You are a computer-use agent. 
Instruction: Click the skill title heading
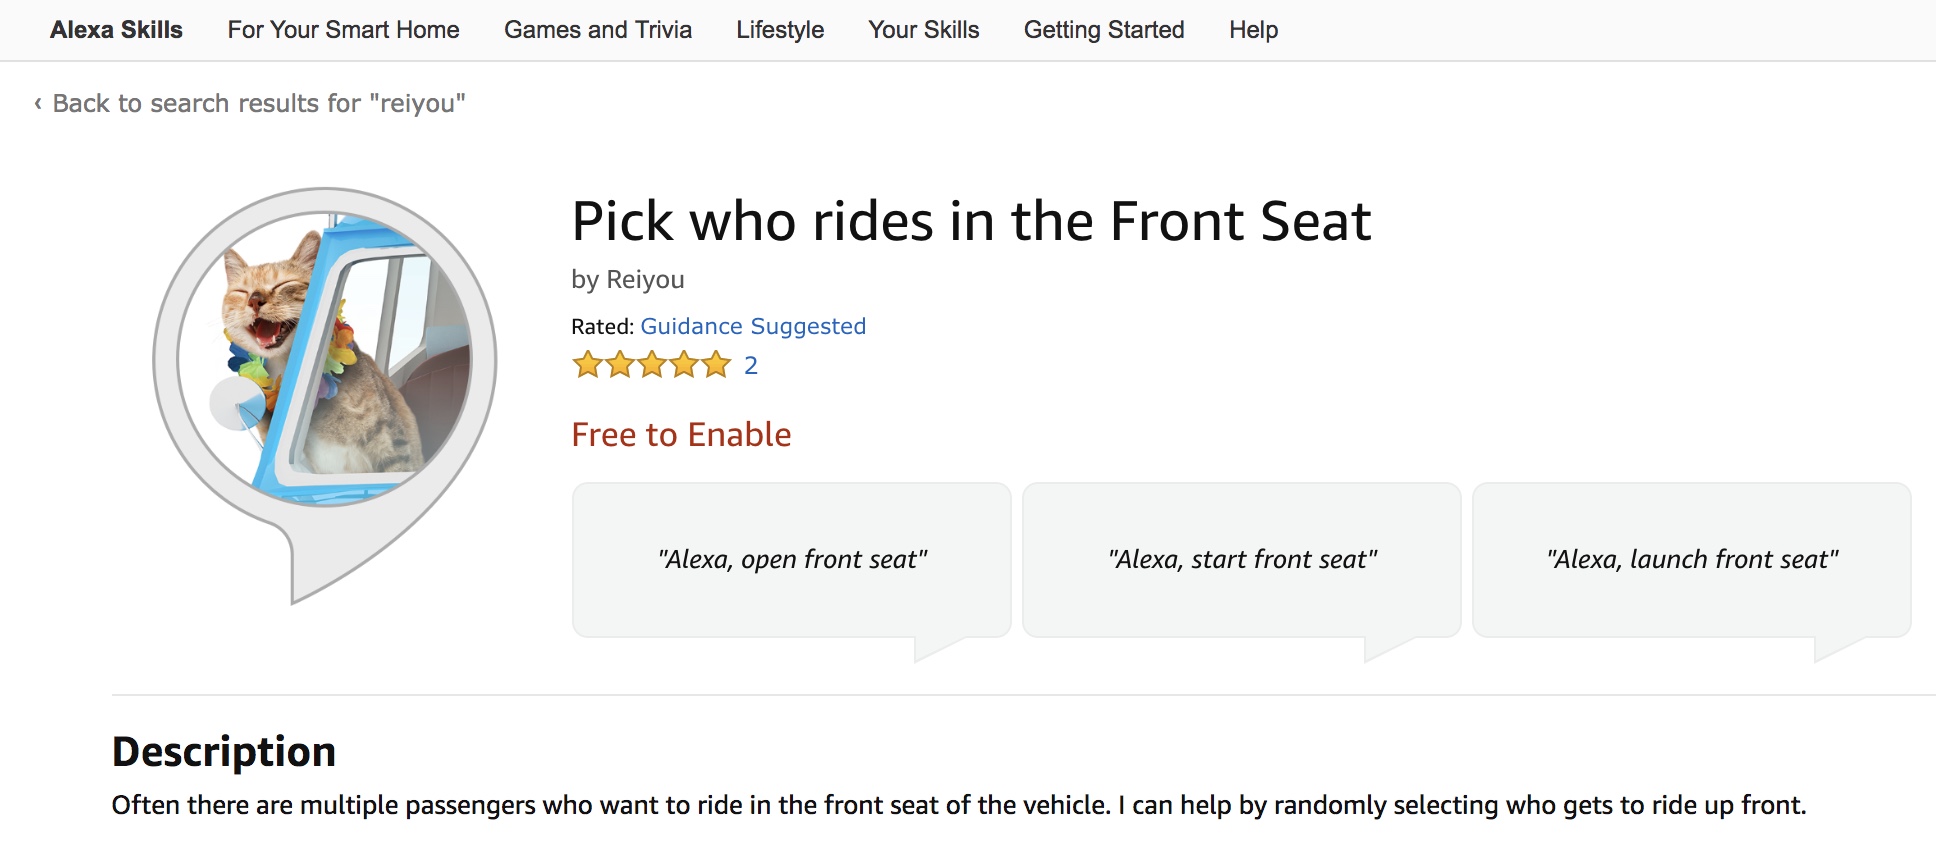point(971,221)
